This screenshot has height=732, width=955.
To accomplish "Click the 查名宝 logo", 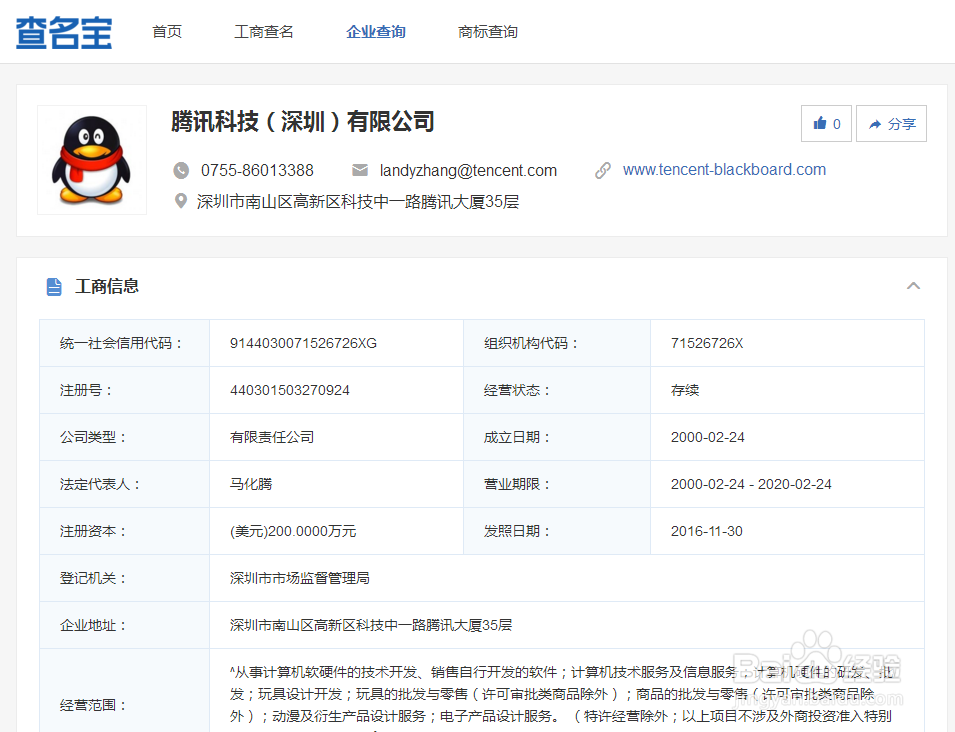I will (62, 31).
